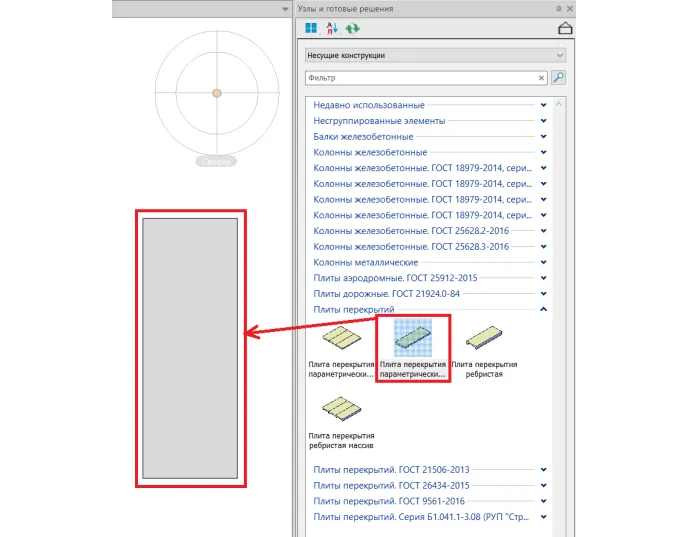The image size is (688, 537).
Task: Open the toolbox icon at the toolbar's right end
Action: coord(565,29)
